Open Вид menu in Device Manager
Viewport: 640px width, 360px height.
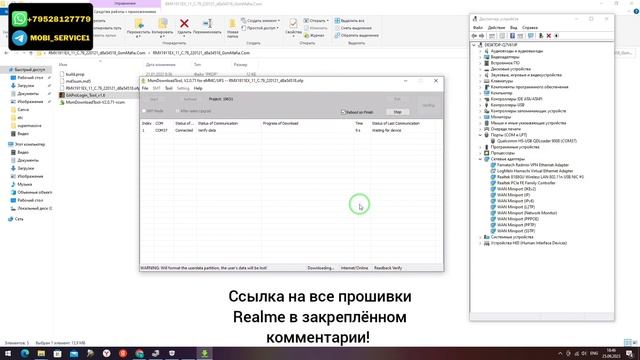513,28
